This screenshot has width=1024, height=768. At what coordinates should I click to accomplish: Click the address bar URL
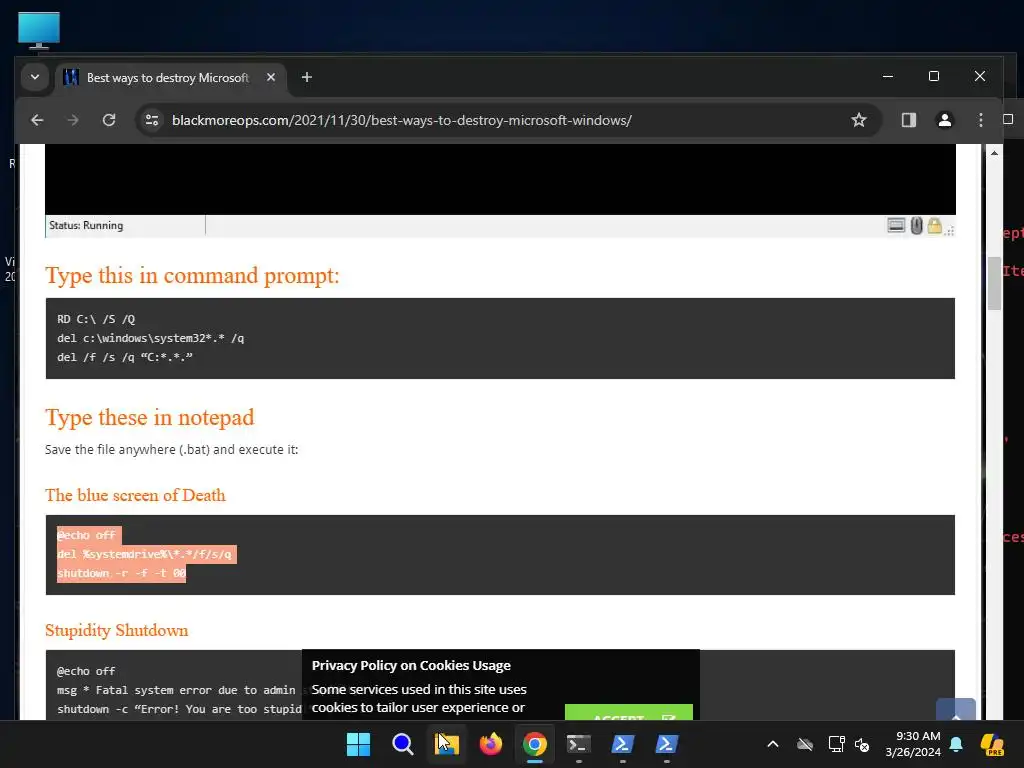click(x=402, y=120)
